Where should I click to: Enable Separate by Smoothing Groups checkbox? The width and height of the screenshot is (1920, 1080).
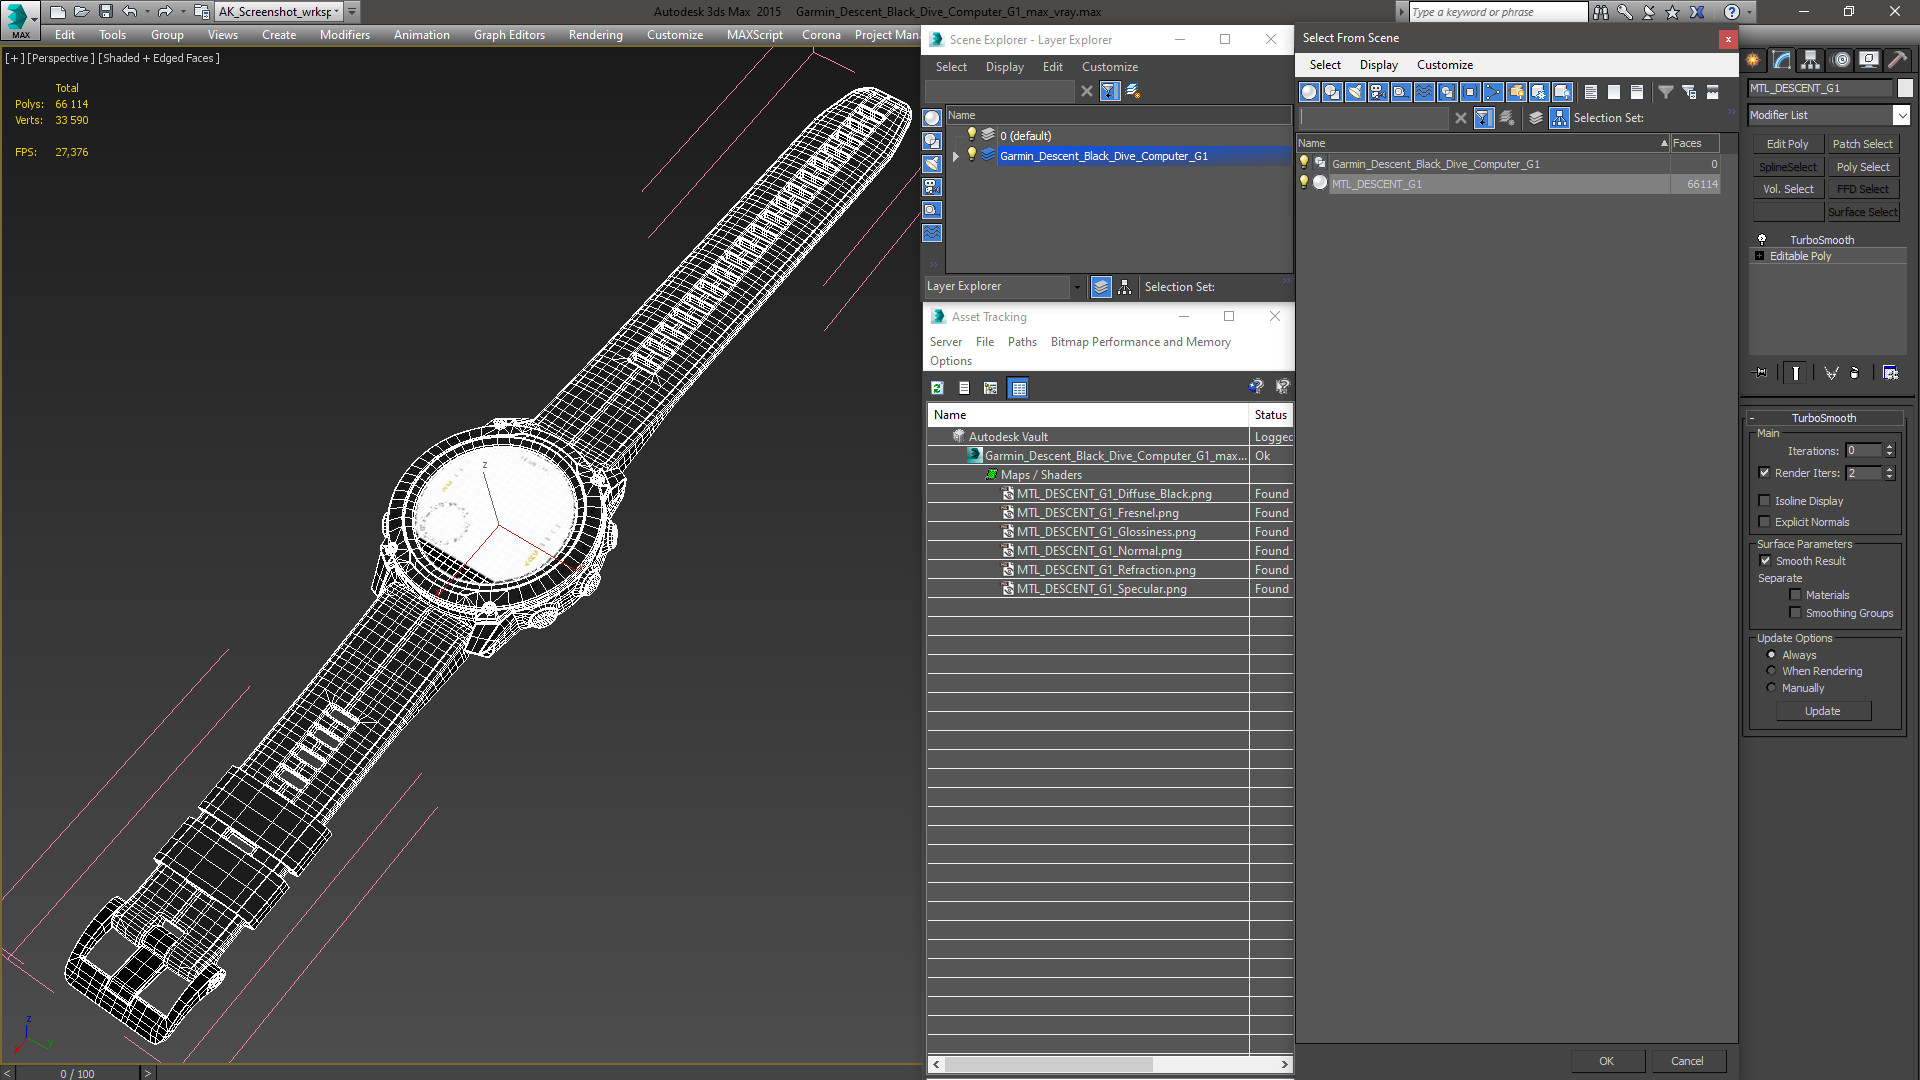[1795, 613]
